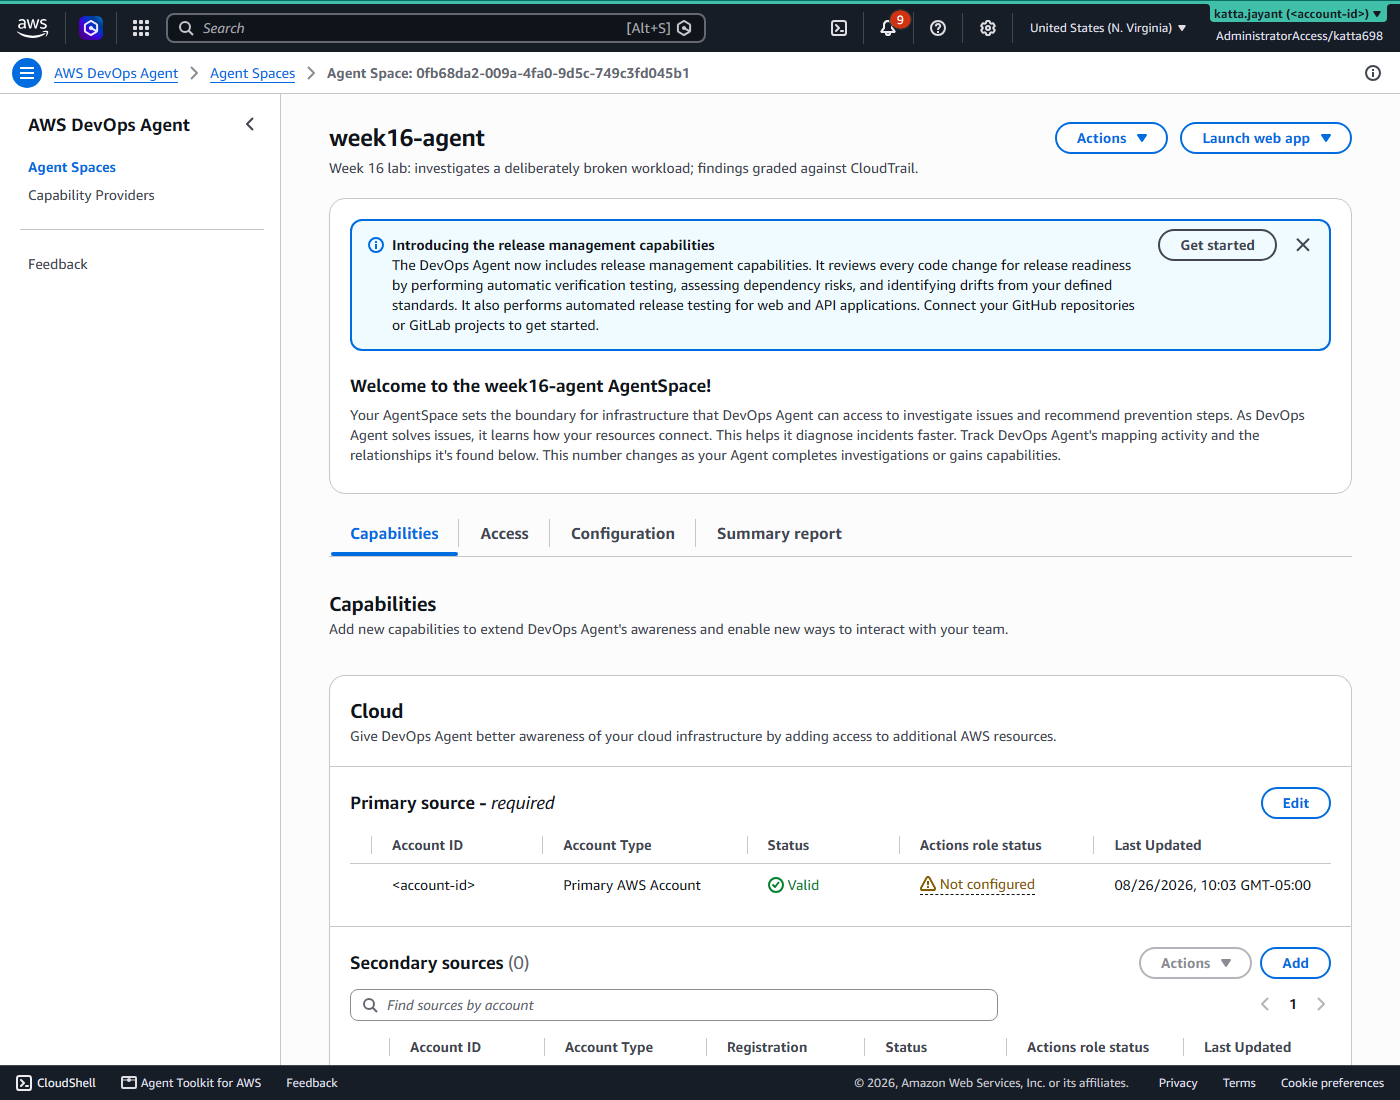
Task: Switch to the Summary report tab
Action: tap(779, 534)
